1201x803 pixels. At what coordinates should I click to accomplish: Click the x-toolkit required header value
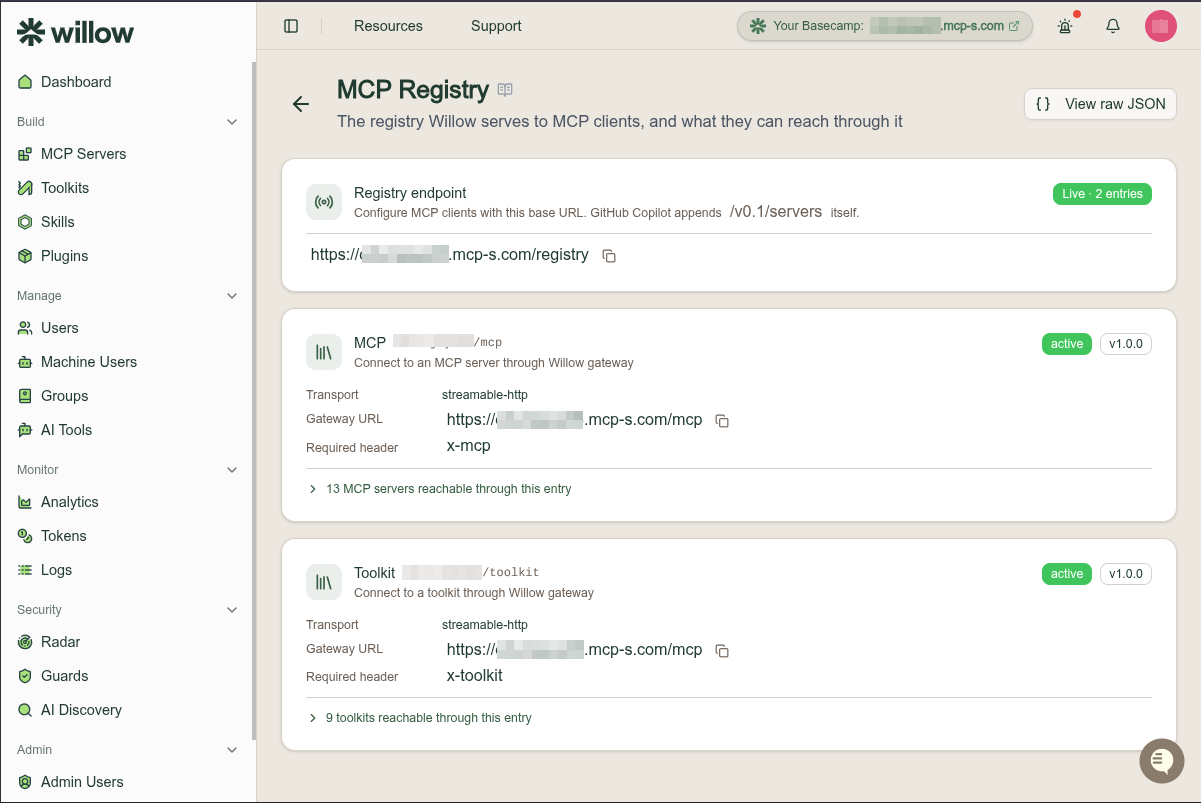click(474, 676)
